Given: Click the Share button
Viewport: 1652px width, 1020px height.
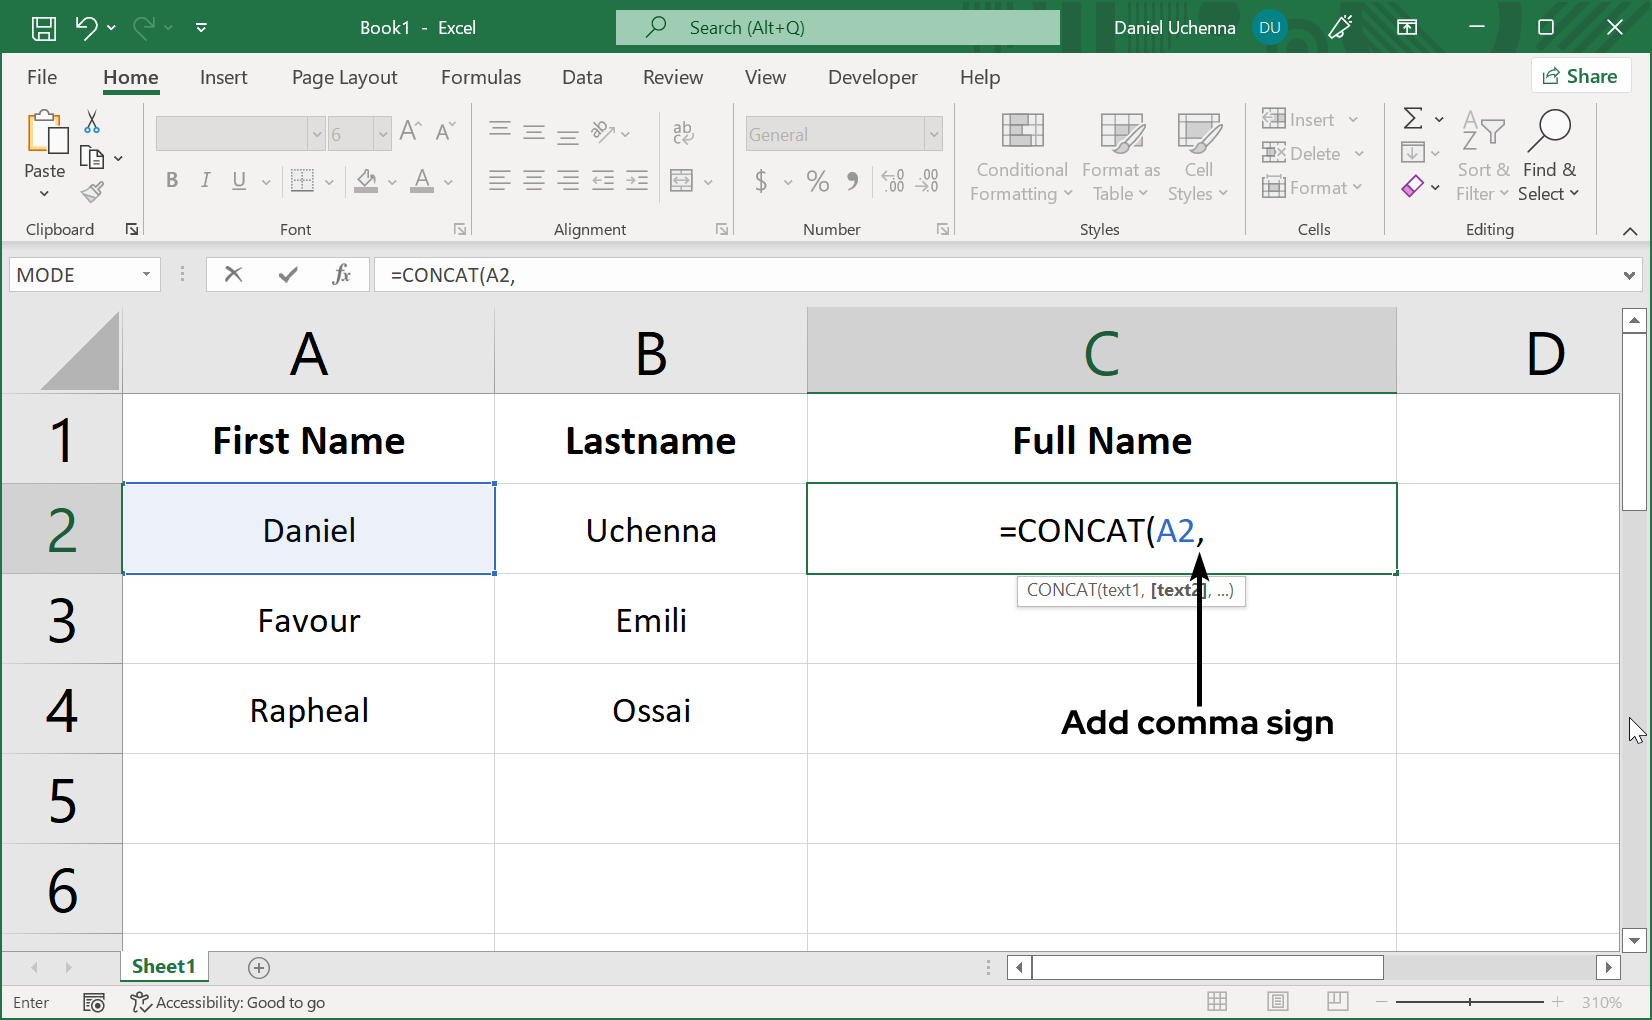Looking at the screenshot, I should pyautogui.click(x=1581, y=75).
